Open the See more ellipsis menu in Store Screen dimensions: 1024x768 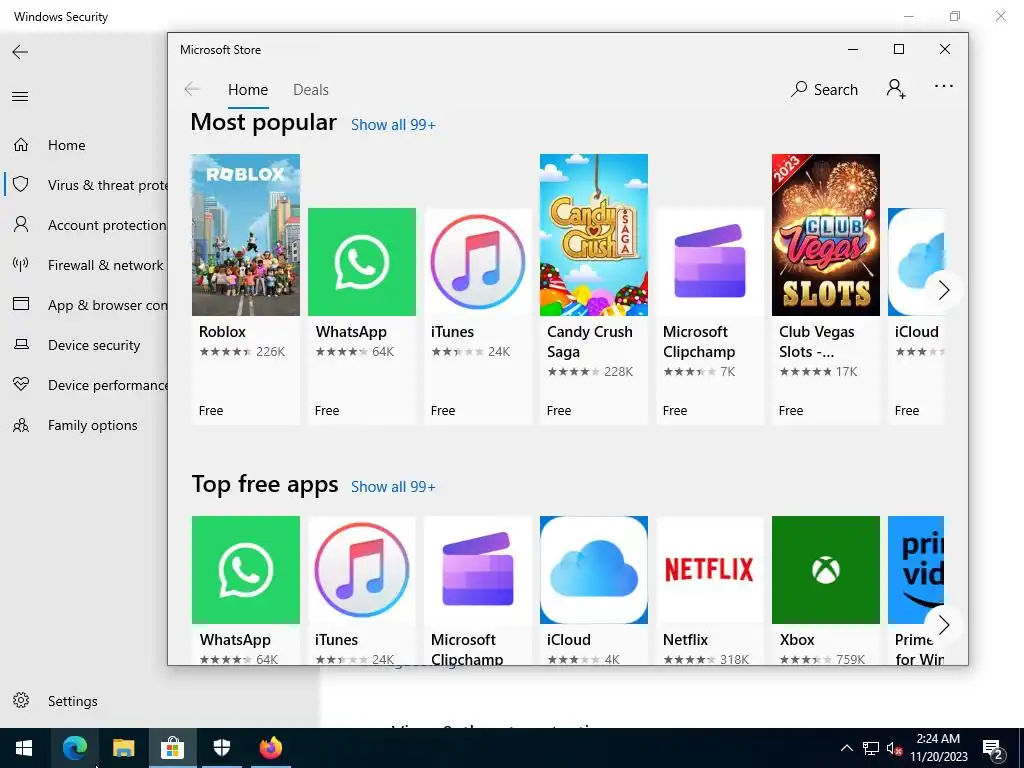tap(944, 86)
